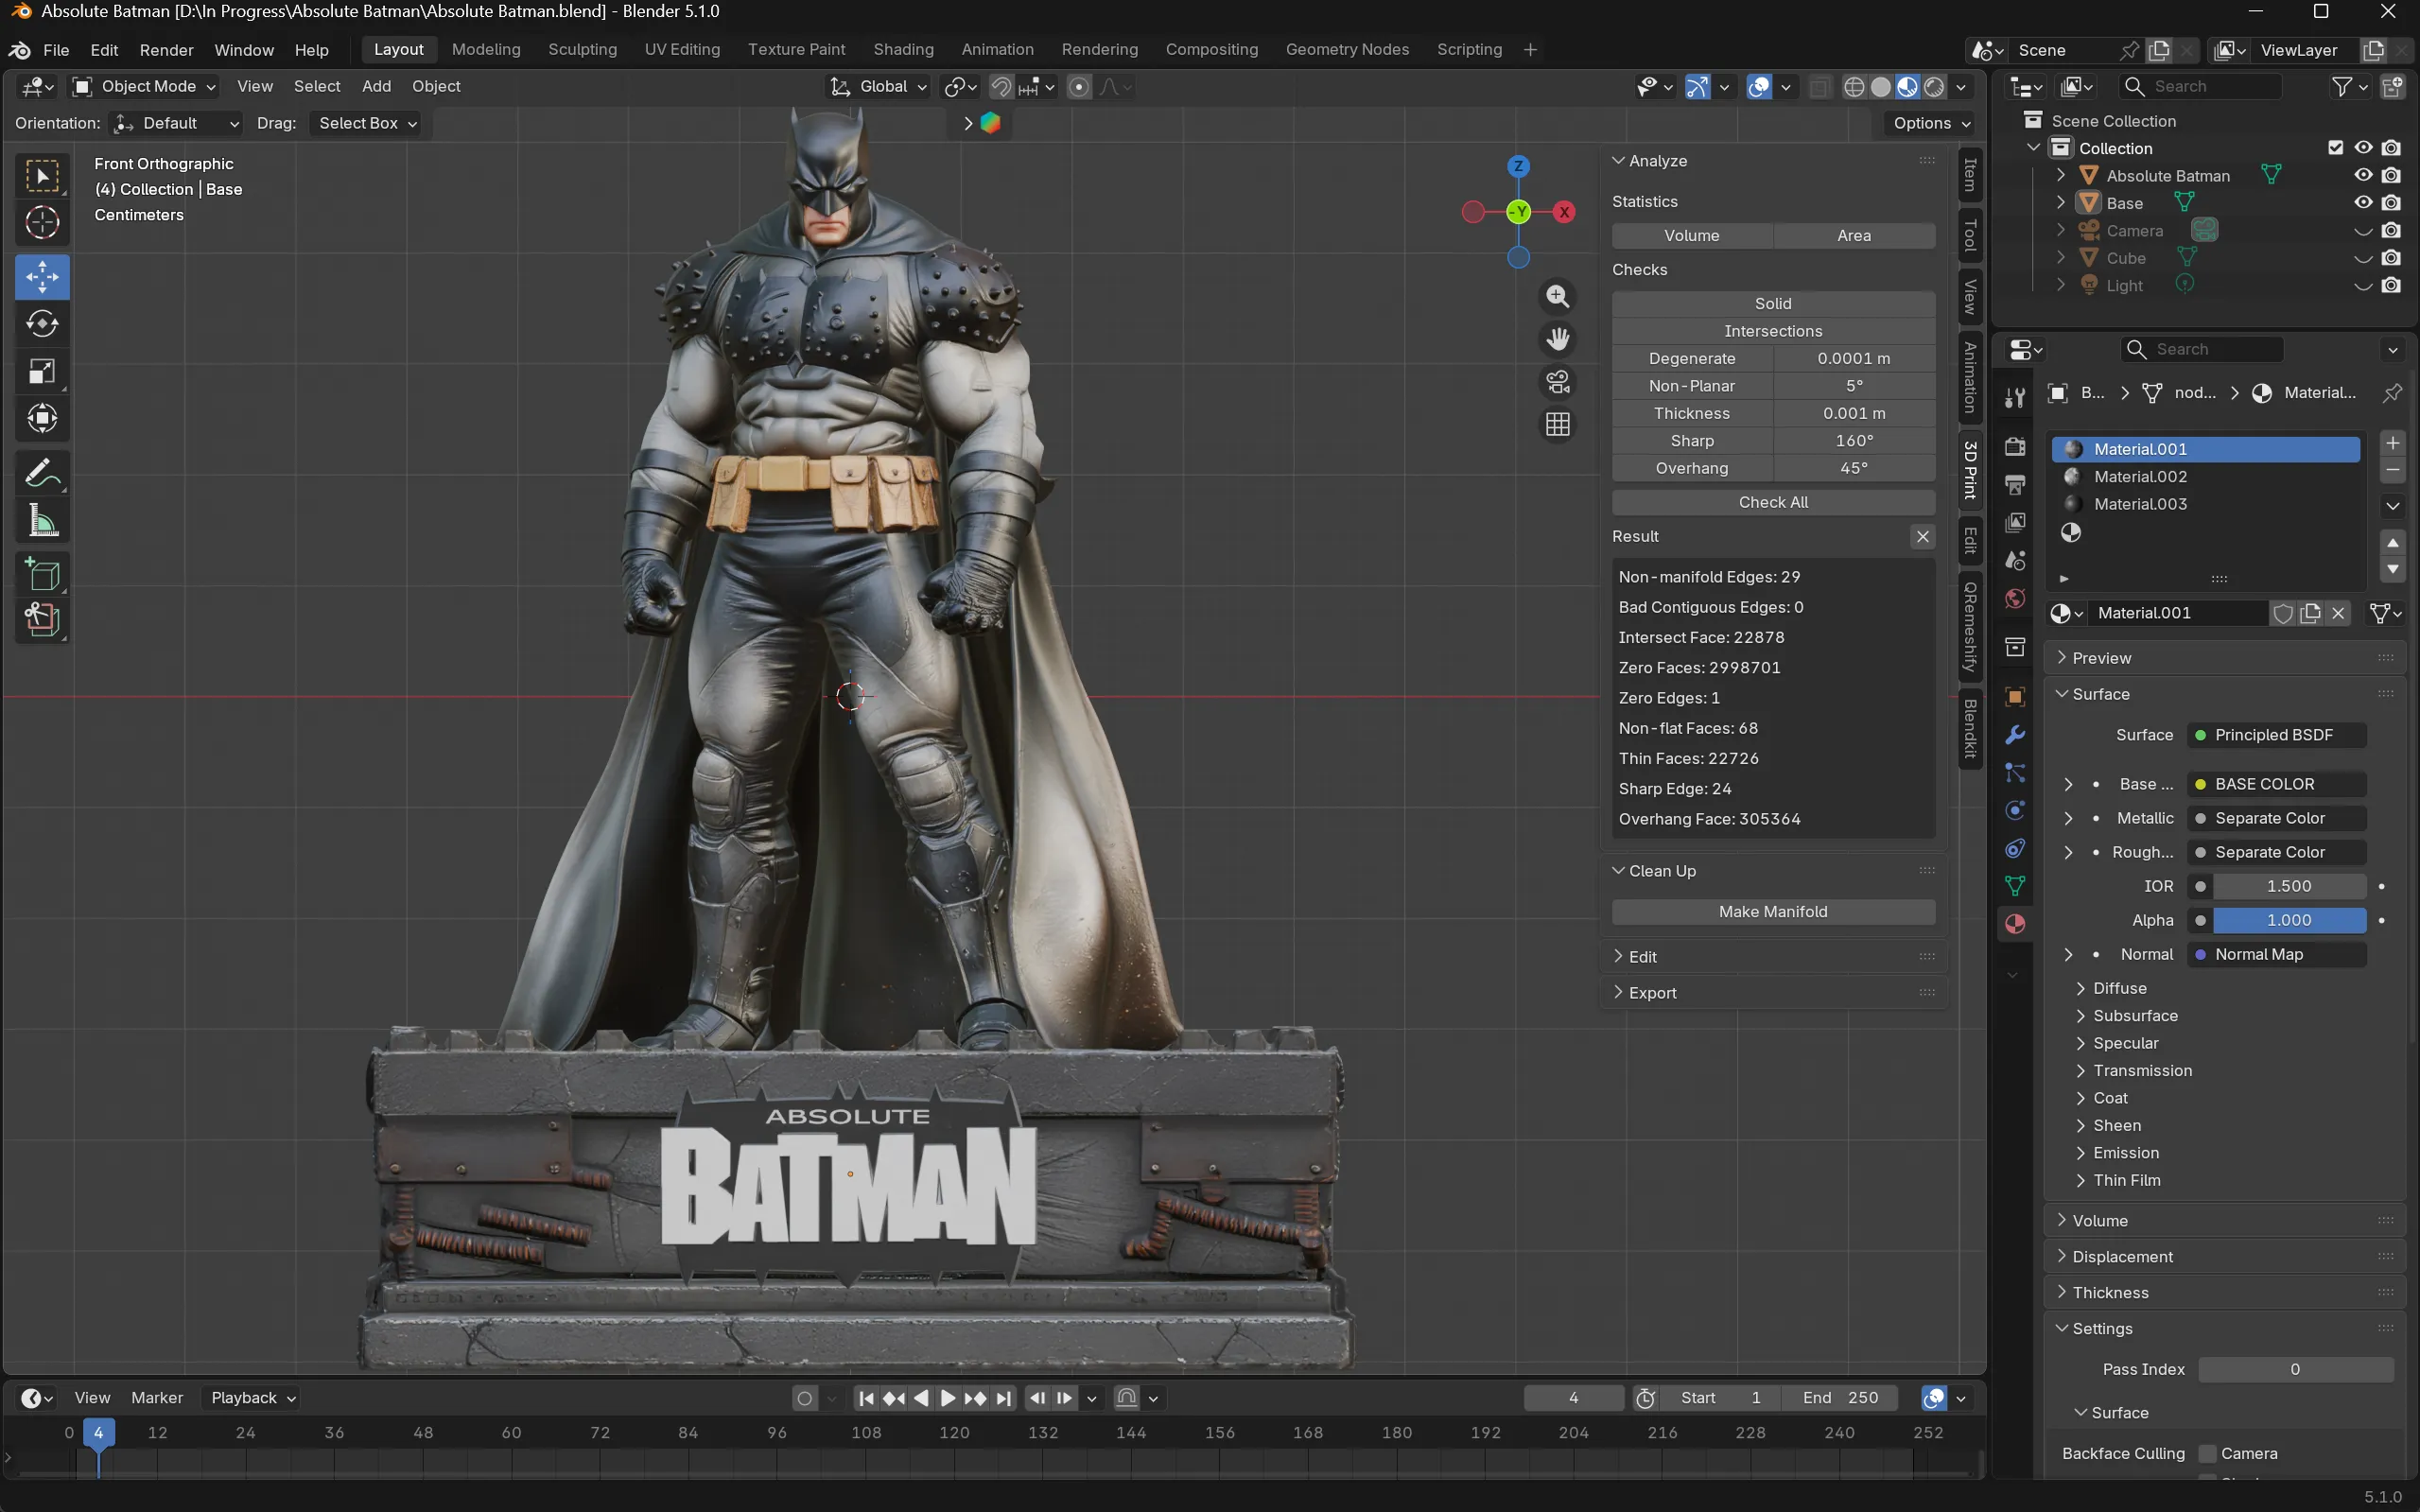The width and height of the screenshot is (2420, 1512).
Task: Open the File menu
Action: [56, 50]
